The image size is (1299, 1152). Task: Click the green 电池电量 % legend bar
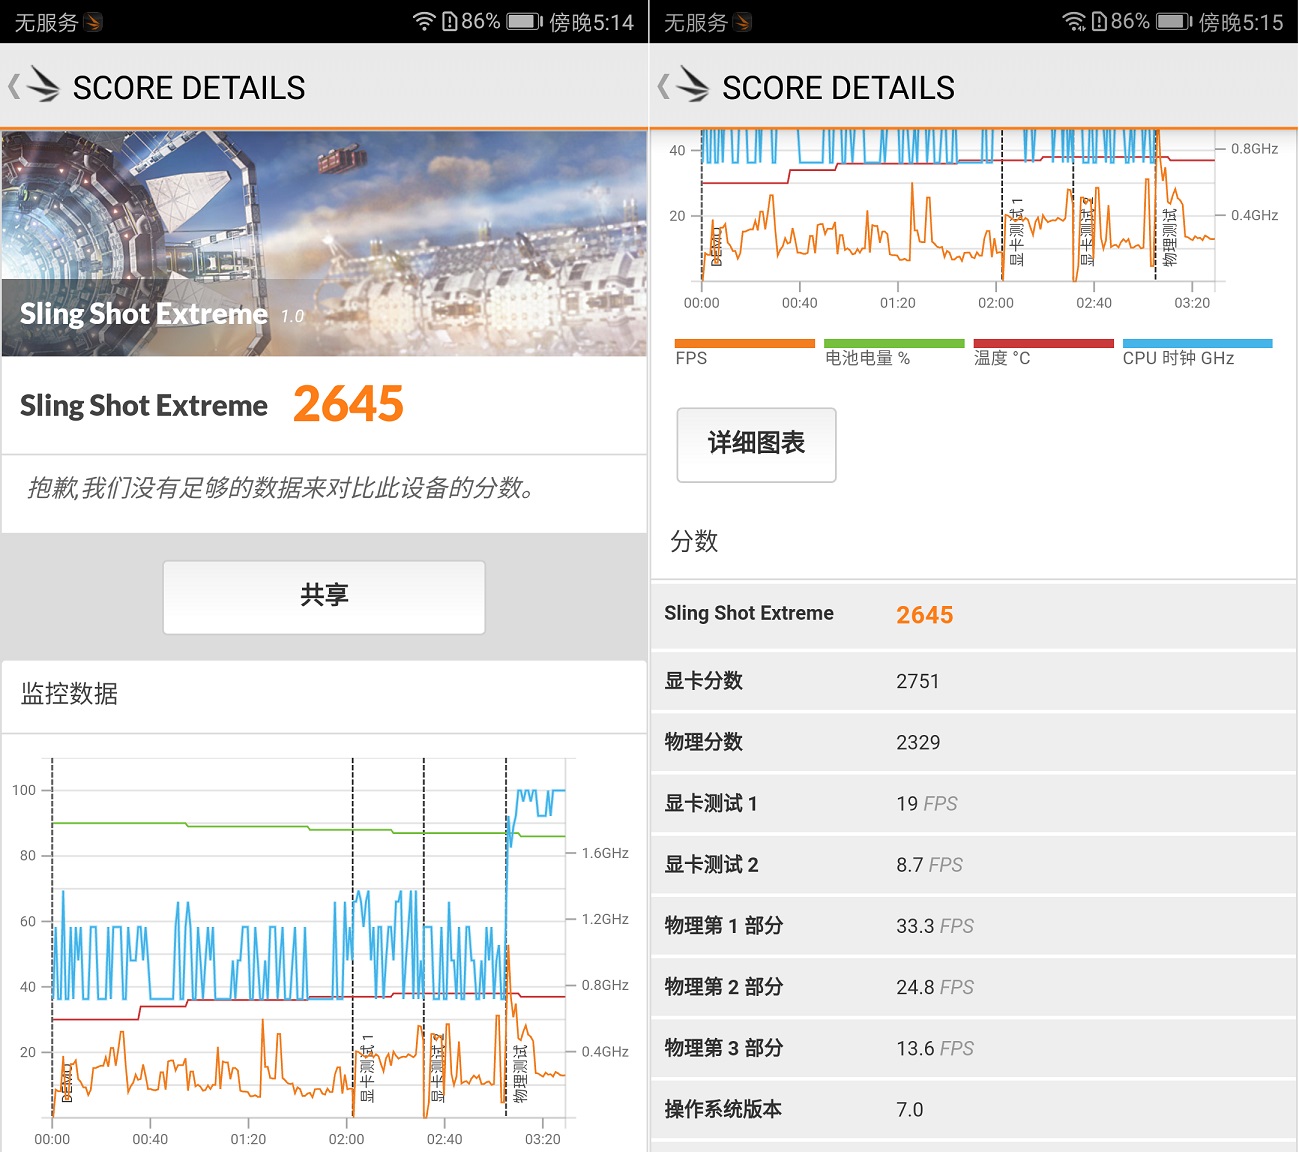[893, 344]
